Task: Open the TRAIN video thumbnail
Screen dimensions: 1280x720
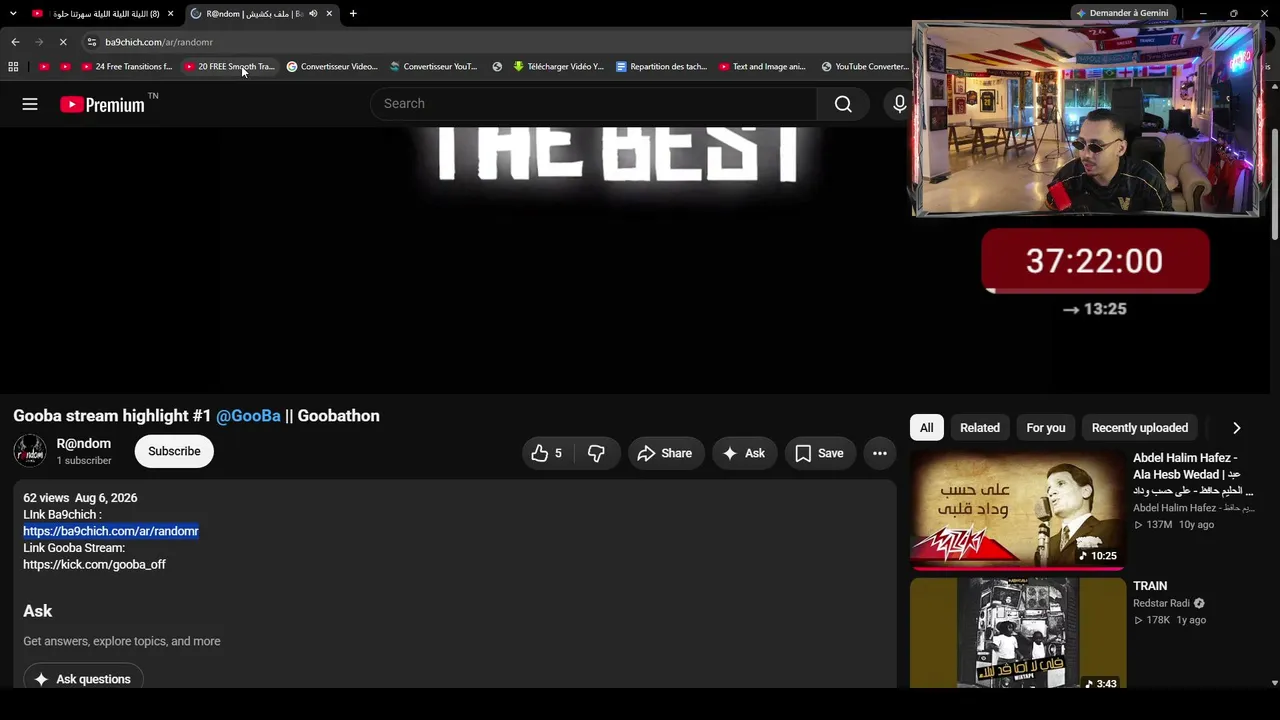Action: pyautogui.click(x=1018, y=633)
